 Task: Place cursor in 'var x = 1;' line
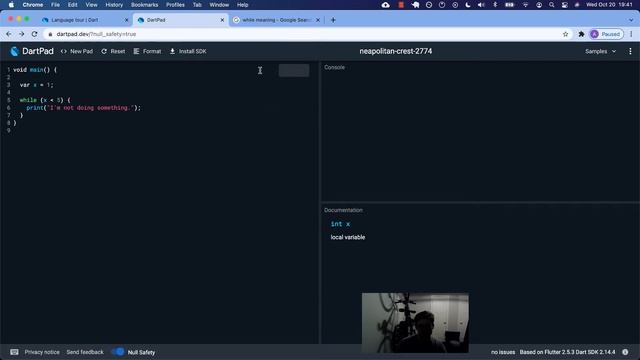[36, 85]
